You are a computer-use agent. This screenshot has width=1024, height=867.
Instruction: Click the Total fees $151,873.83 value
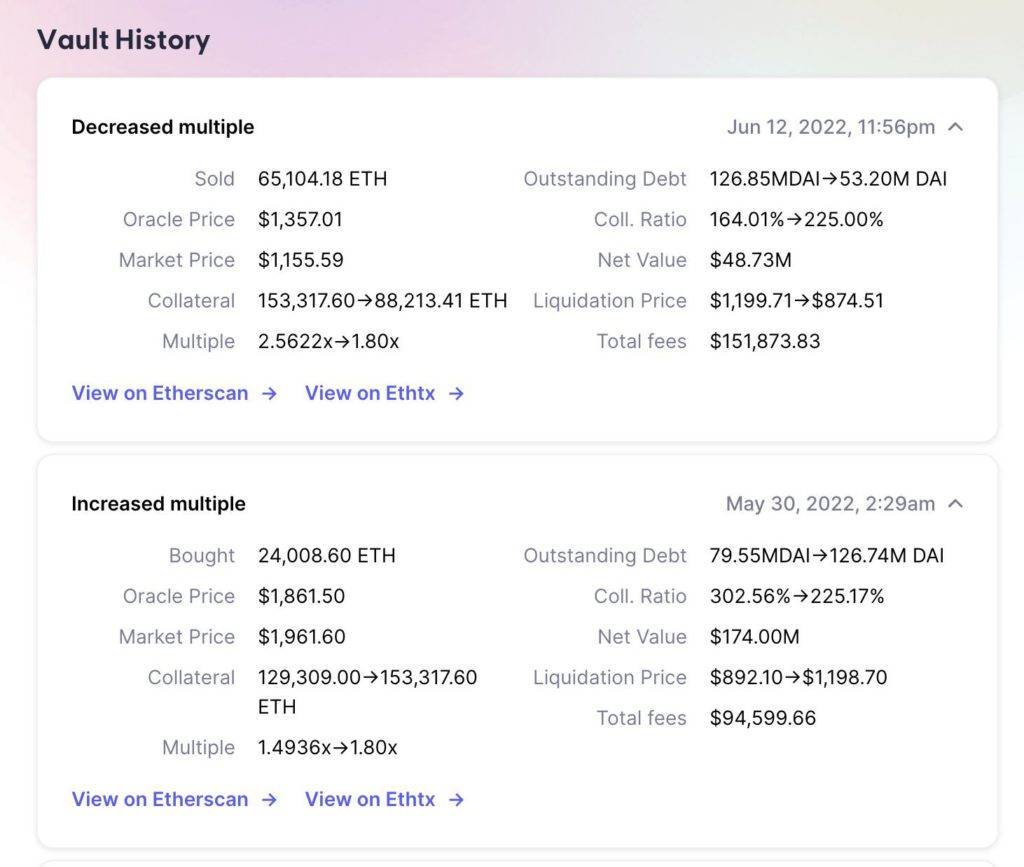tap(765, 341)
